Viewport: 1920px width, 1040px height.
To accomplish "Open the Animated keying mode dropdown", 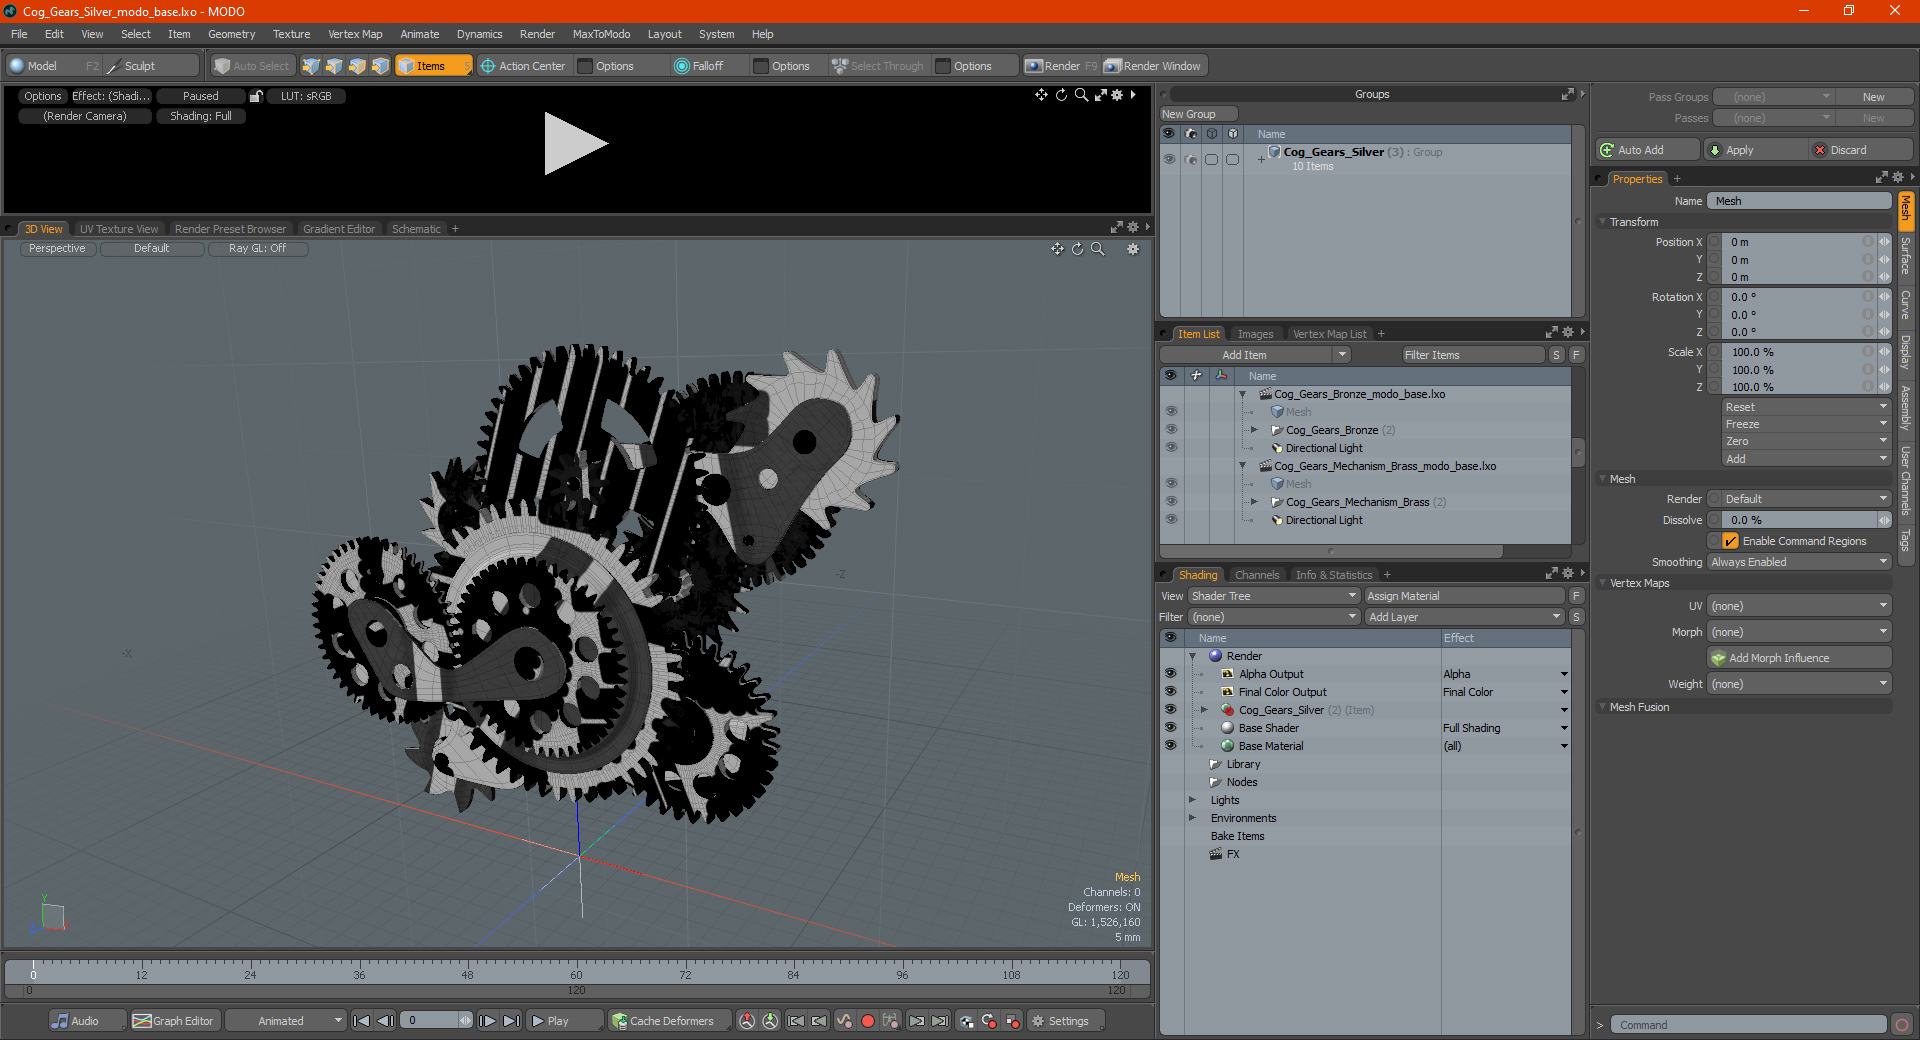I will [285, 1021].
